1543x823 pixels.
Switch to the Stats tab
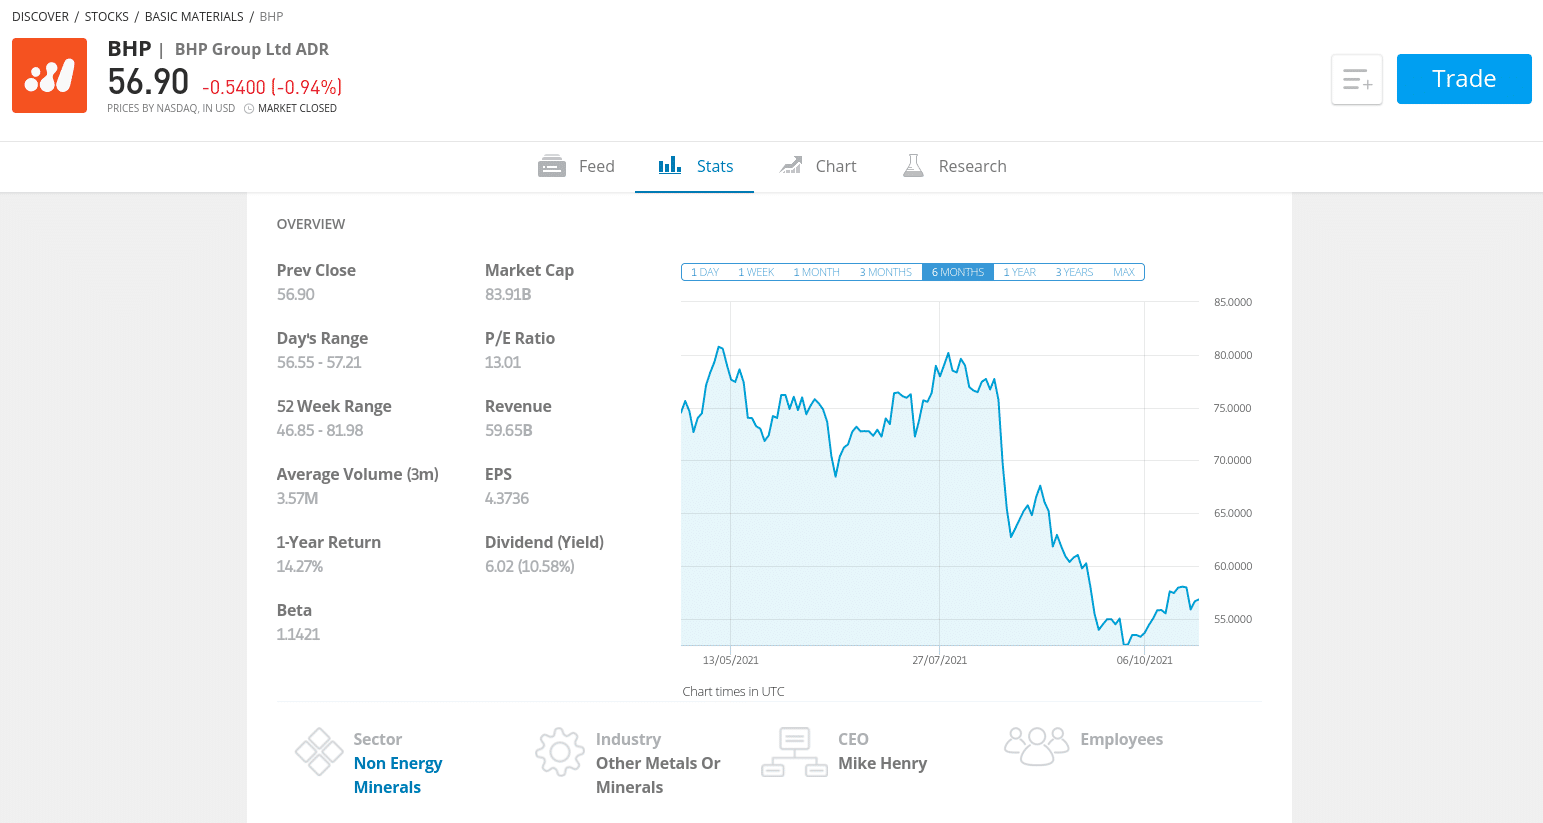pyautogui.click(x=695, y=166)
